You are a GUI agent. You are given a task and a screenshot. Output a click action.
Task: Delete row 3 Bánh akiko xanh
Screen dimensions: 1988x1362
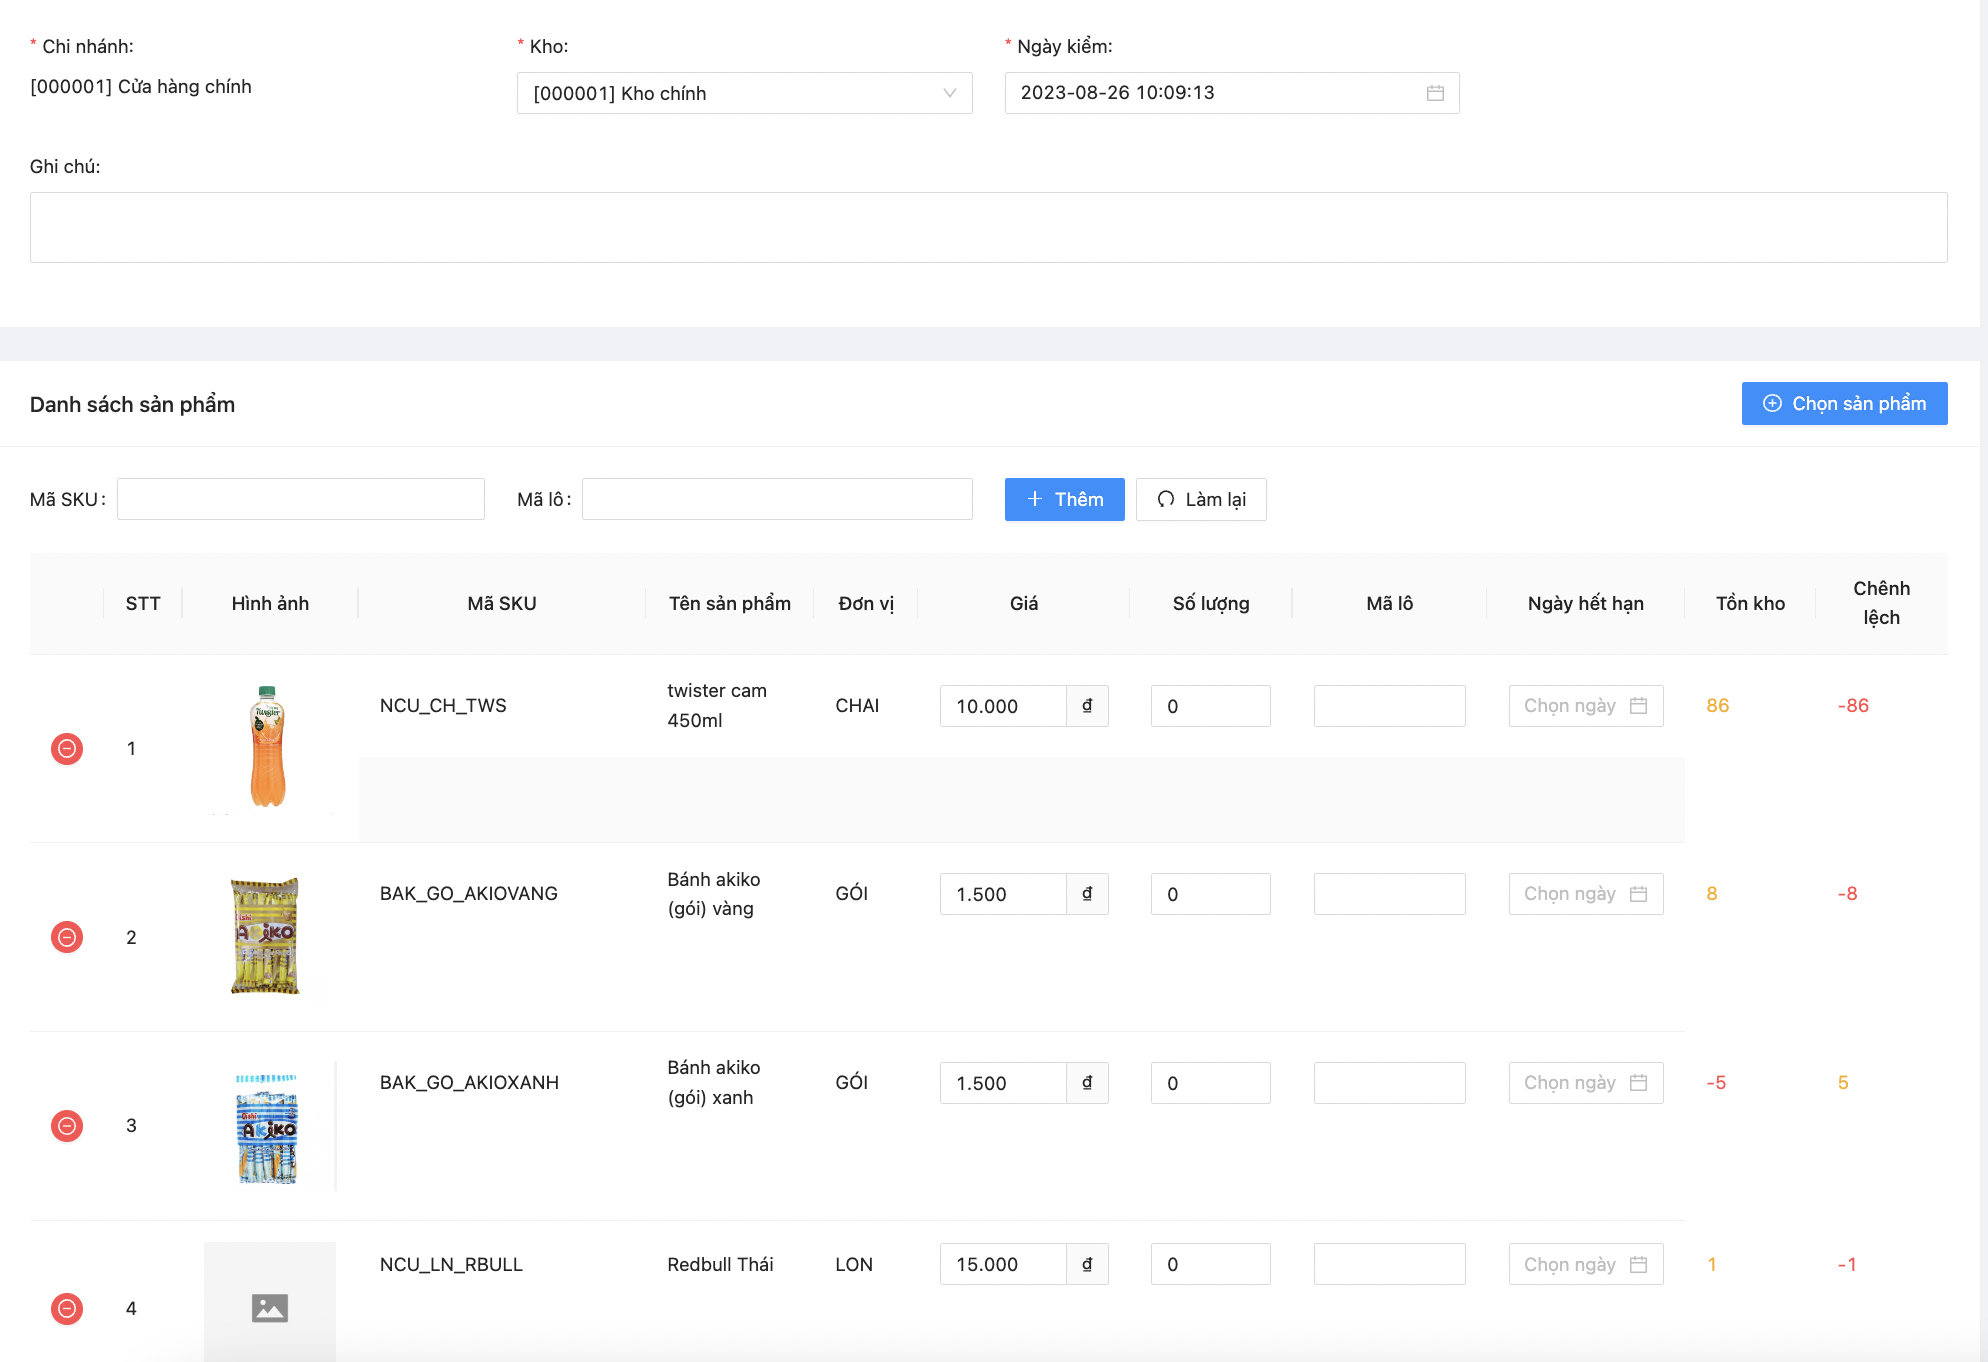coord(67,1126)
